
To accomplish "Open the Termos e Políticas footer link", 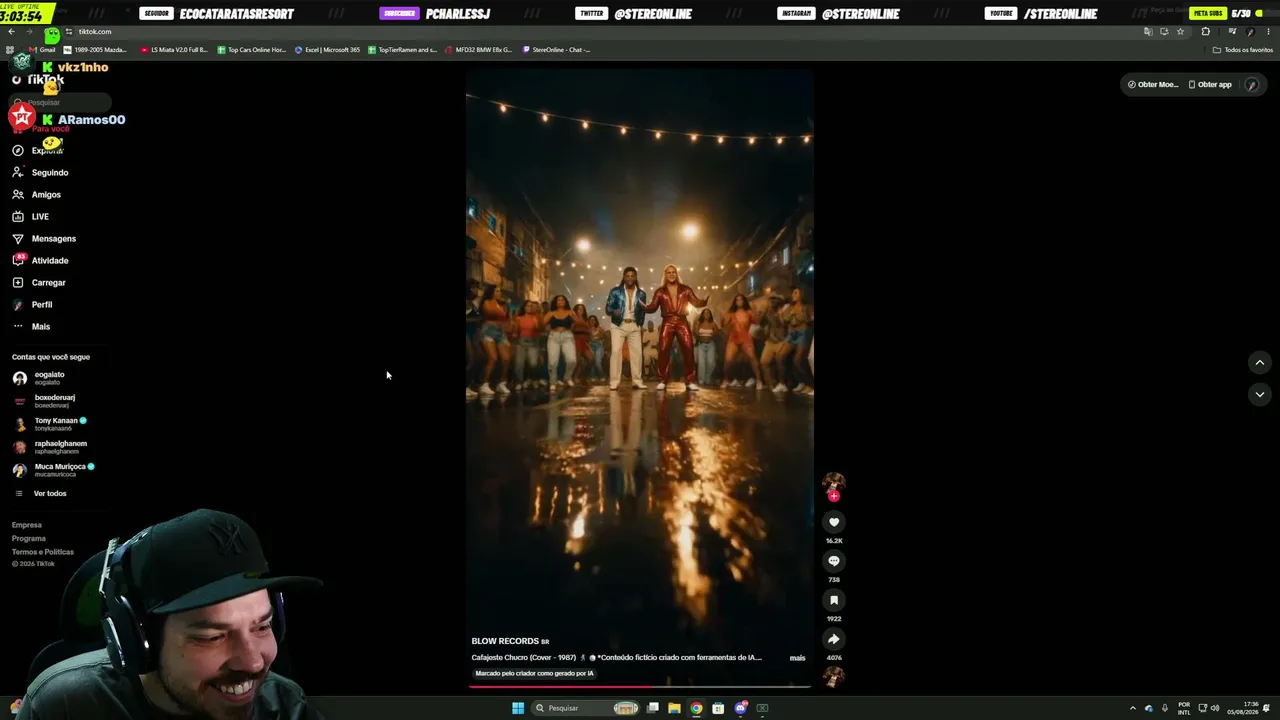I will [x=43, y=552].
